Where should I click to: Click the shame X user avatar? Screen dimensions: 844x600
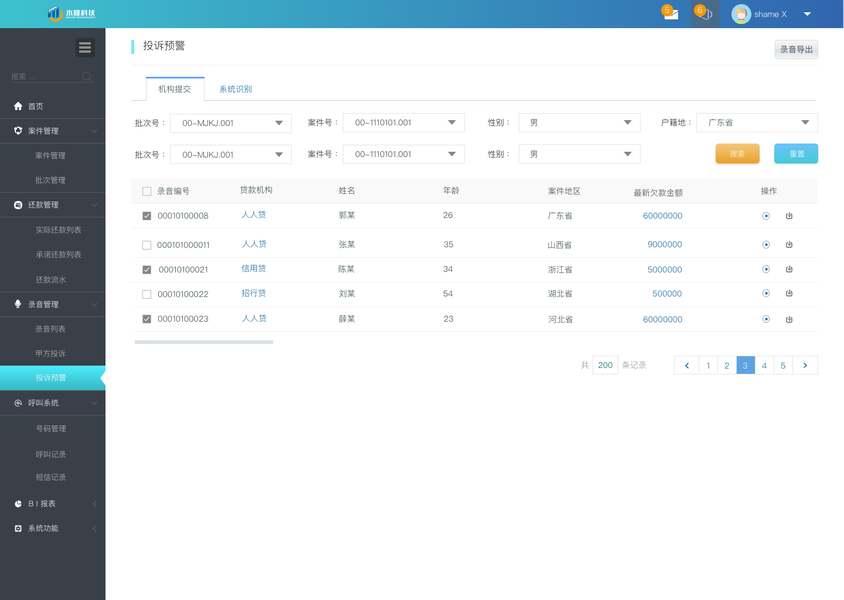[741, 14]
